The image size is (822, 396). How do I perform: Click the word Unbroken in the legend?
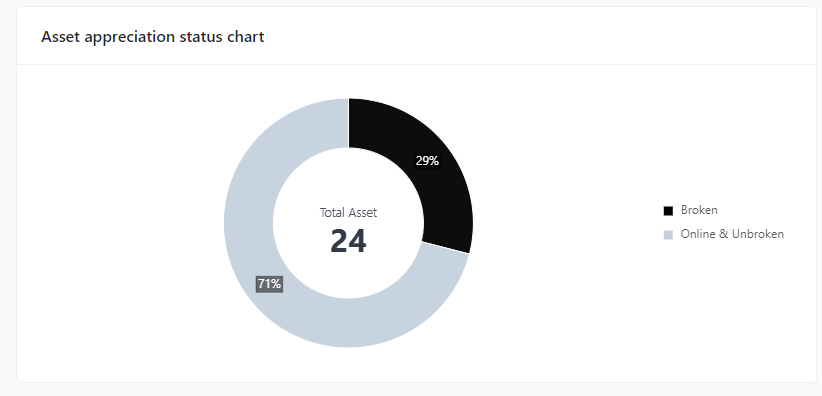click(x=758, y=234)
